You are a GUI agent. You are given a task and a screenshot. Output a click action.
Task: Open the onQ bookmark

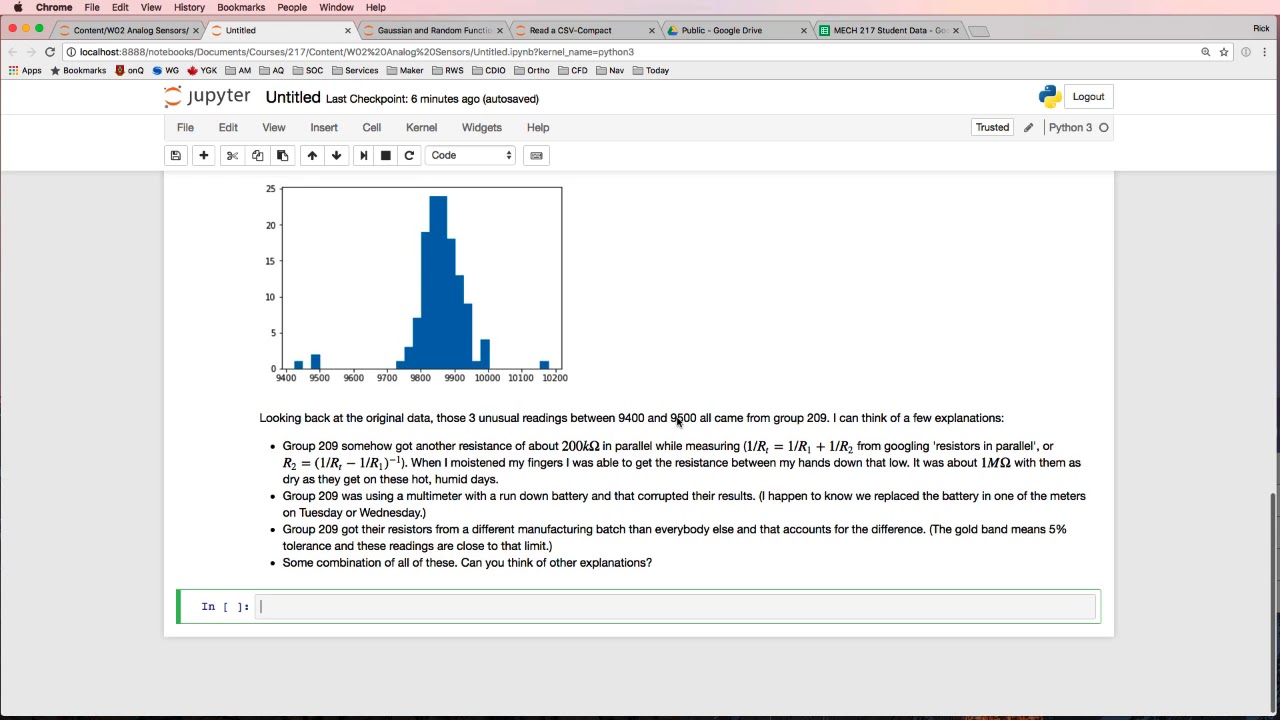[130, 70]
